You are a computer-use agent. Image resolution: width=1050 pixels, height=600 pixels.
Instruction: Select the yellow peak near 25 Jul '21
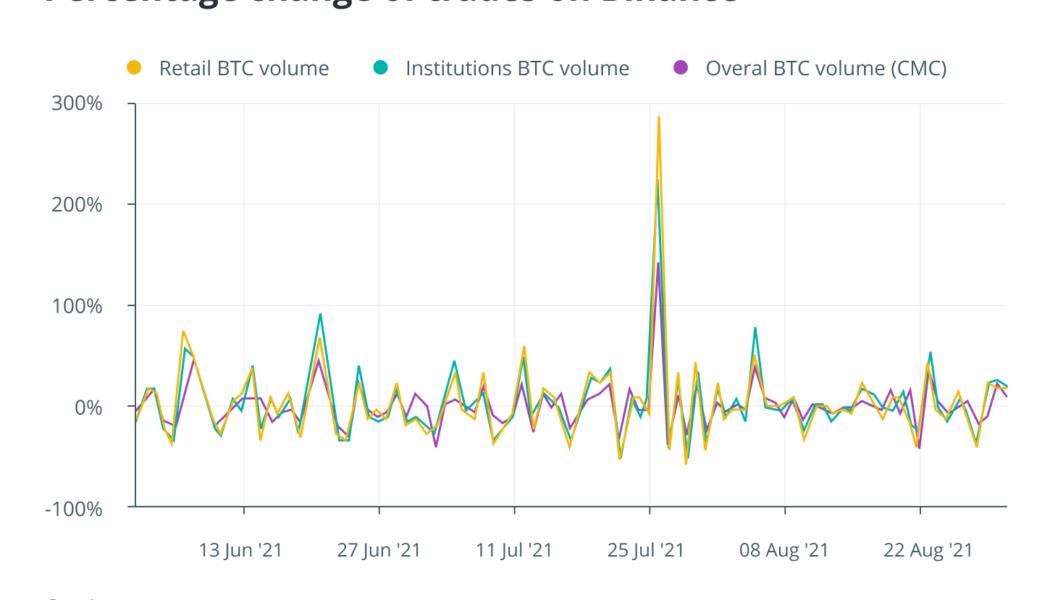pyautogui.click(x=659, y=118)
